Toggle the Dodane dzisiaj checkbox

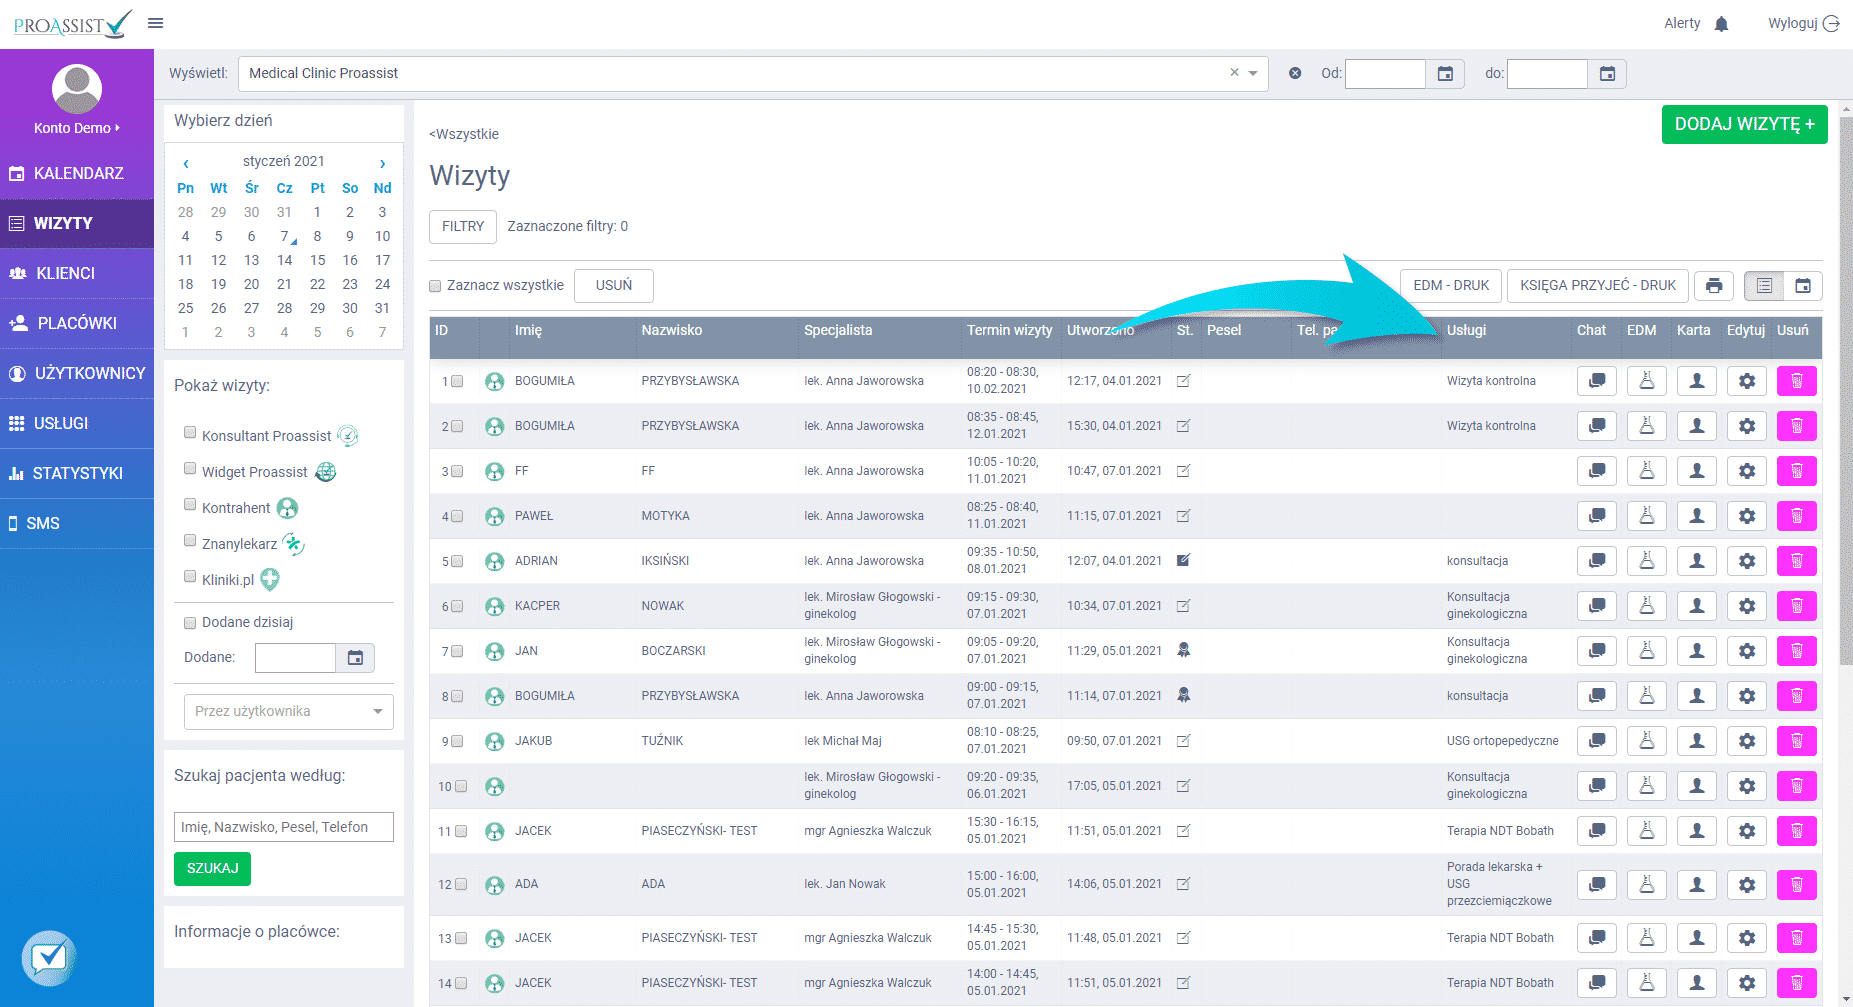pyautogui.click(x=190, y=623)
